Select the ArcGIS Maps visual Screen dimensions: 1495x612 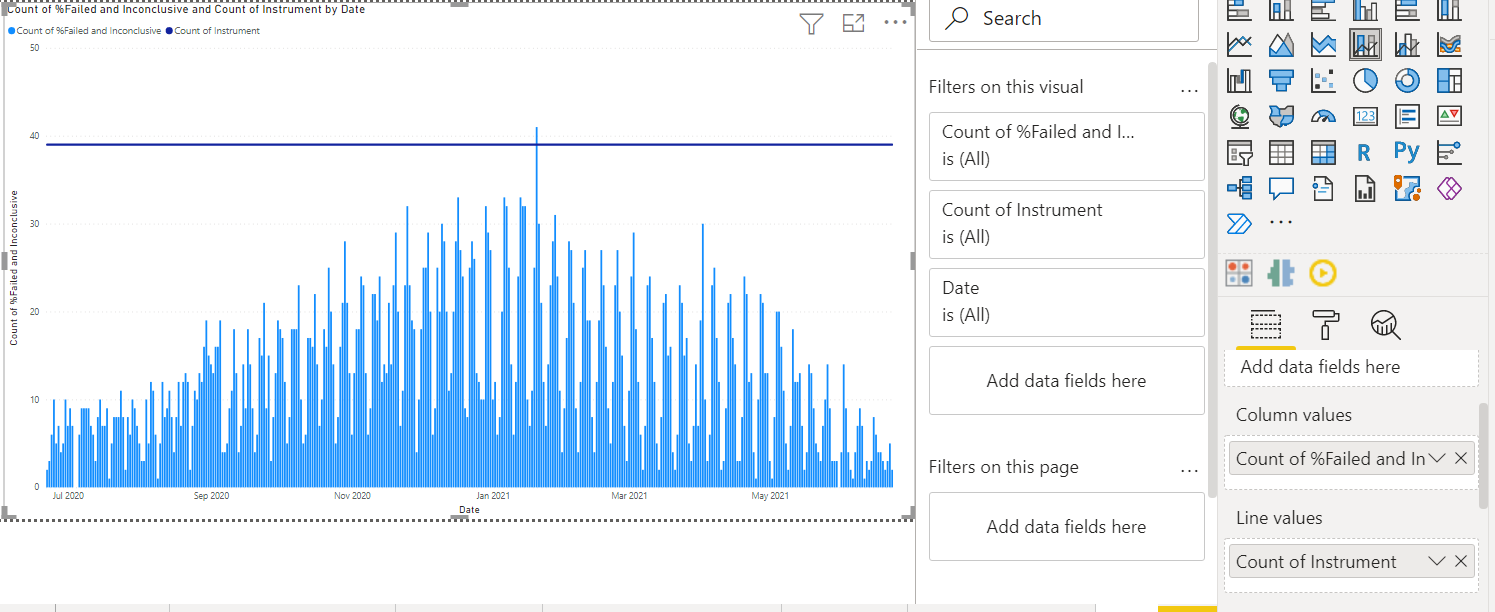tap(1407, 188)
